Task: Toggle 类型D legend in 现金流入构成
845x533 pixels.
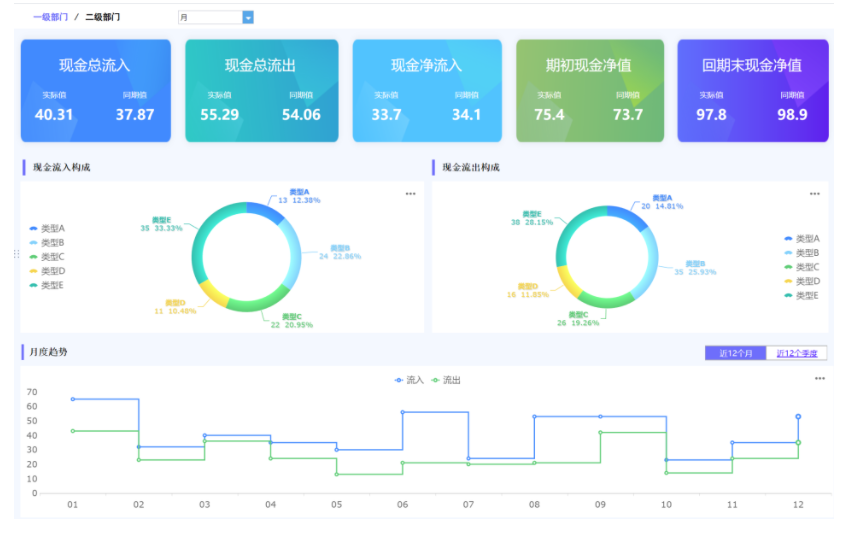Action: (x=47, y=271)
